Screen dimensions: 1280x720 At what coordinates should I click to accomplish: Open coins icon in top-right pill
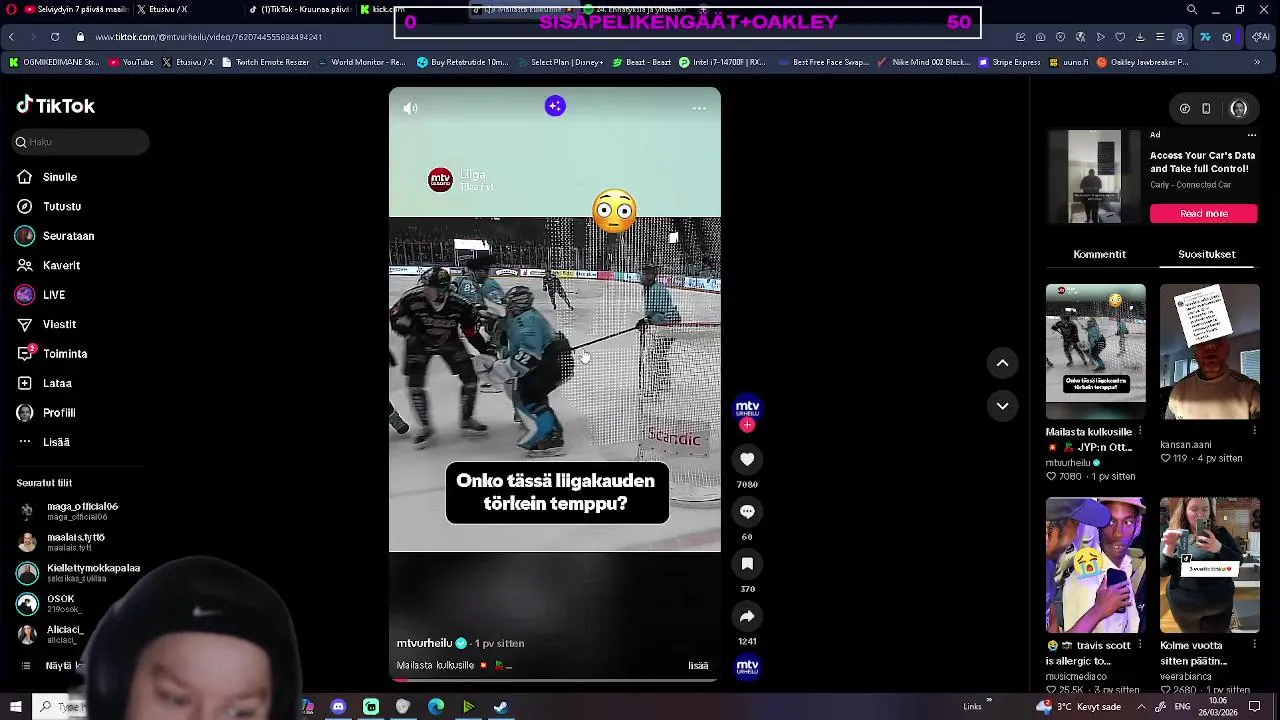tap(1185, 108)
